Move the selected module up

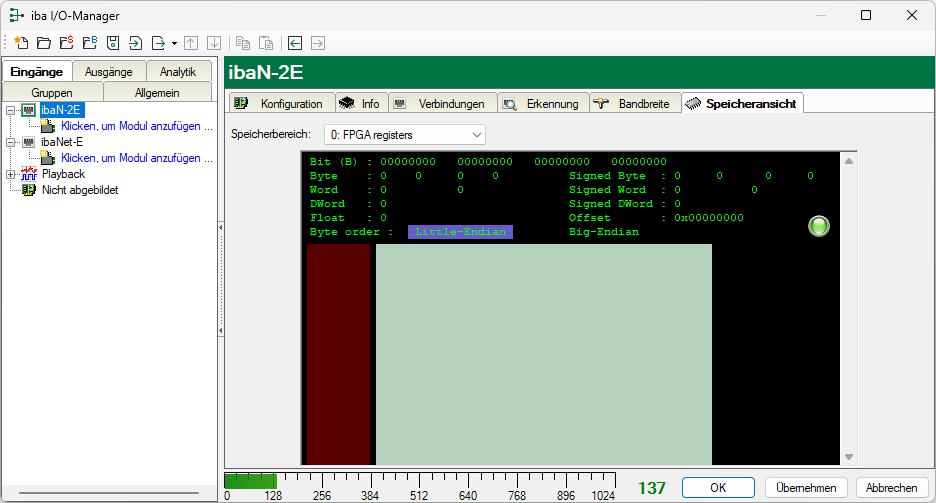(x=191, y=43)
